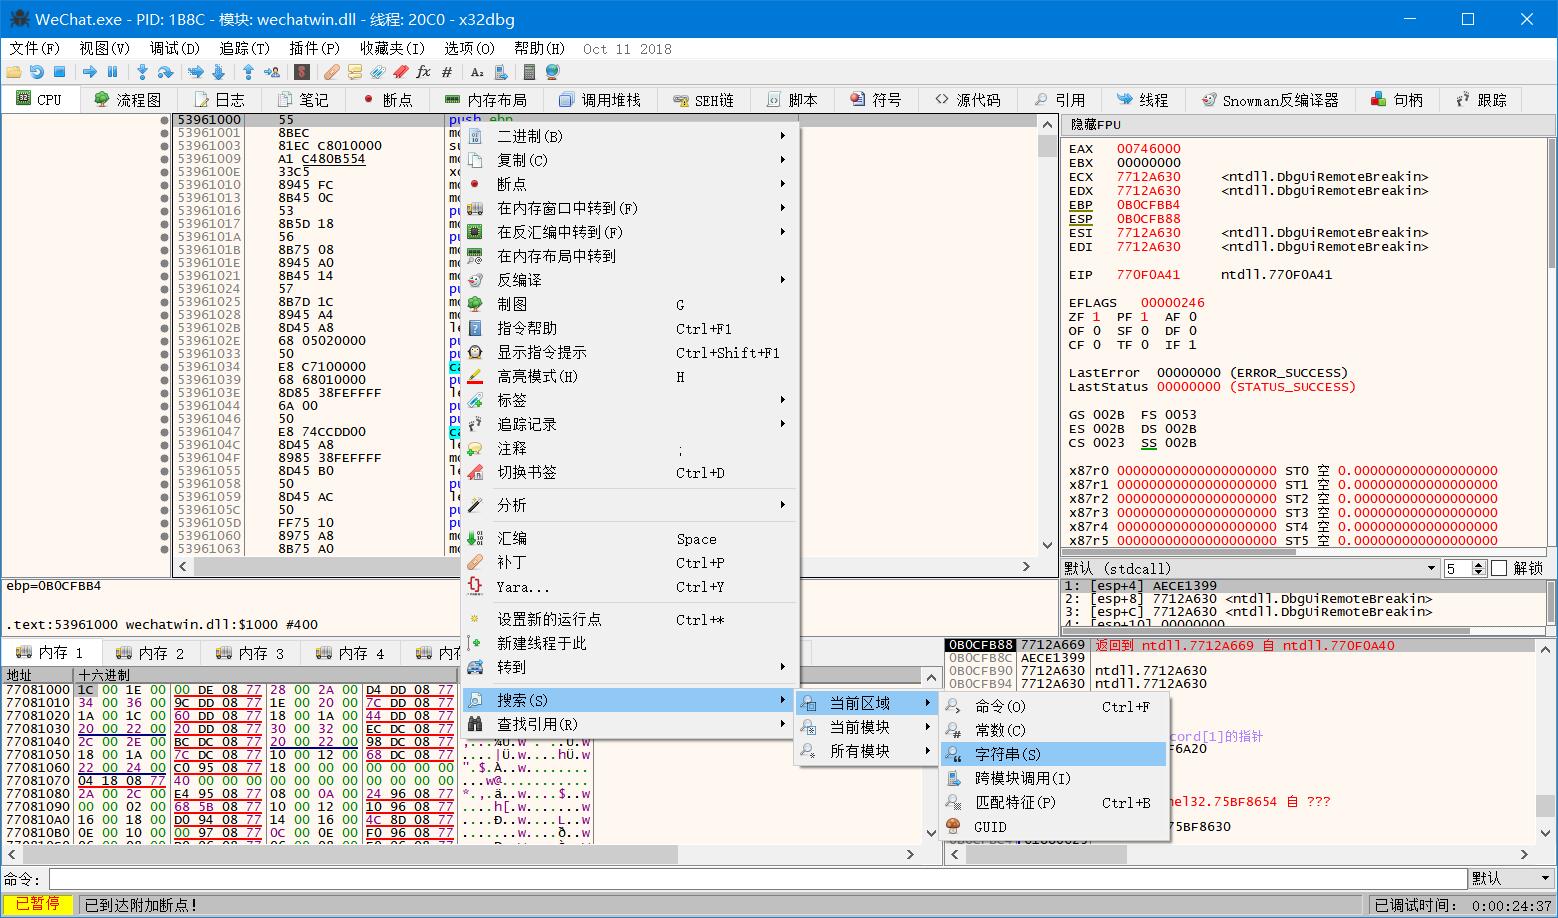
Task: Open the variables hash toolbar icon
Action: (446, 72)
